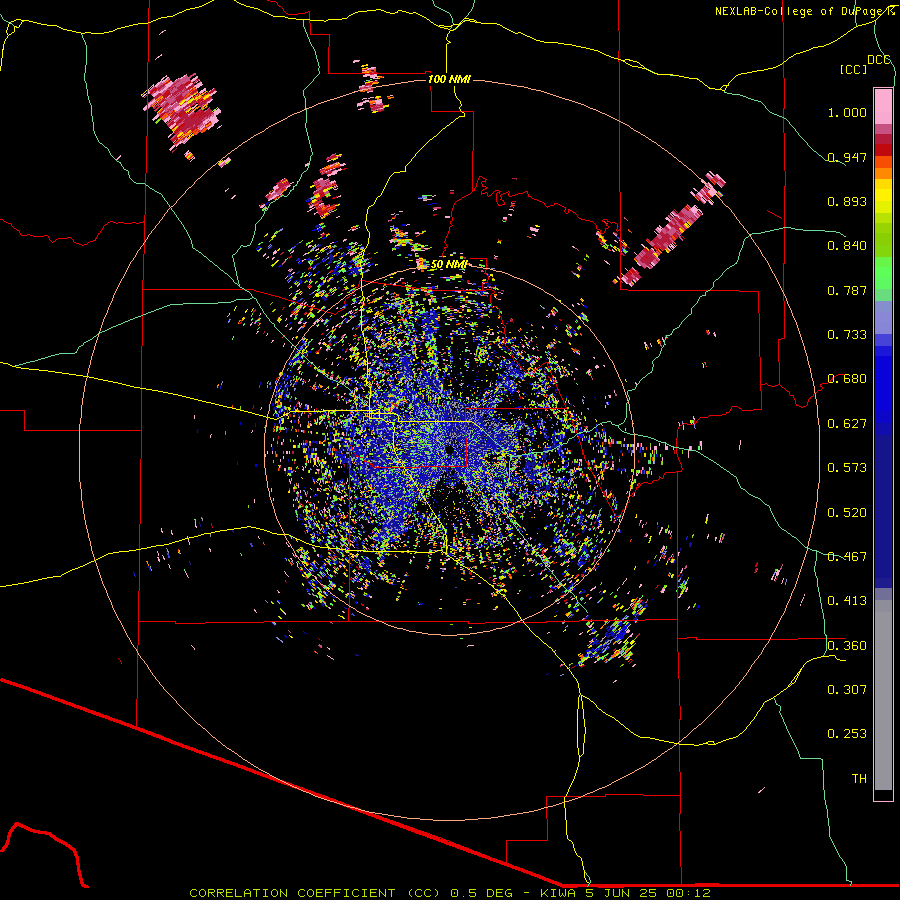Image resolution: width=900 pixels, height=900 pixels.
Task: Click the 0.787 scale value
Action: (x=847, y=290)
